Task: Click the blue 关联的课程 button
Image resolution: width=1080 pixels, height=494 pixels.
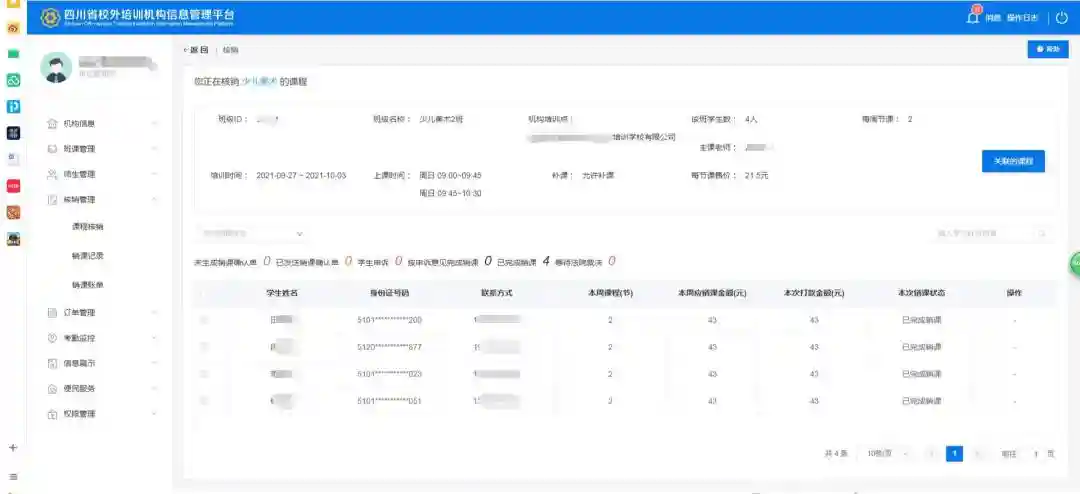Action: coord(1013,161)
